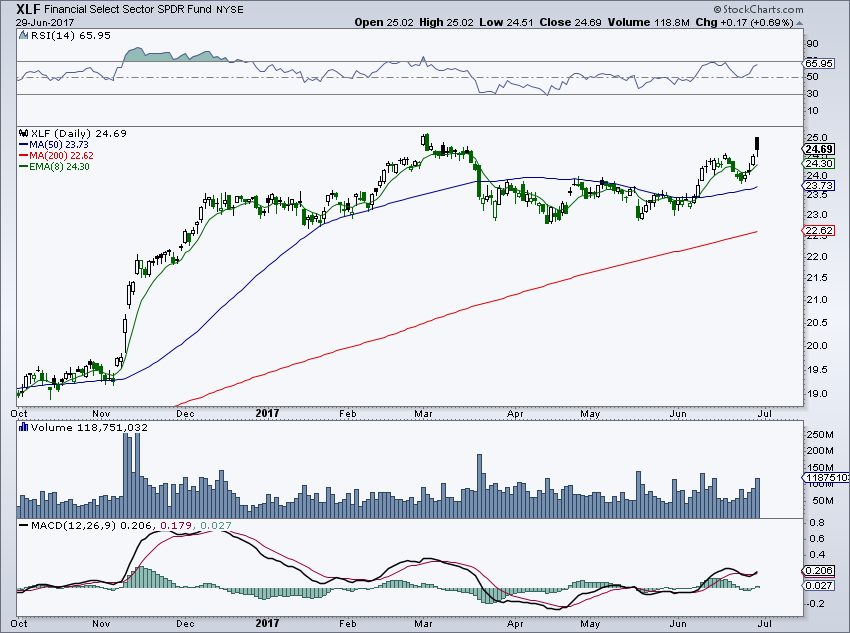
Task: Click the tall March volume spike bar
Action: pos(479,486)
